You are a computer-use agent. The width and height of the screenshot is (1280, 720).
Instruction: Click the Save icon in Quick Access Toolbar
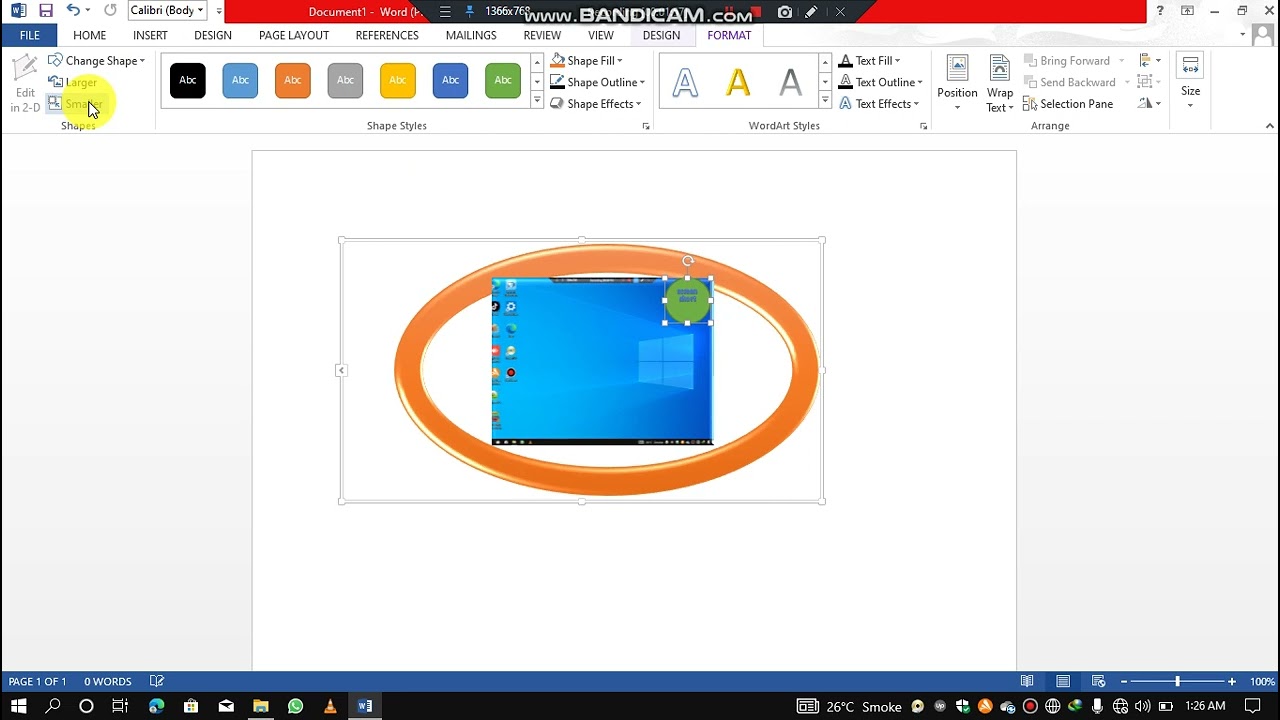point(46,11)
